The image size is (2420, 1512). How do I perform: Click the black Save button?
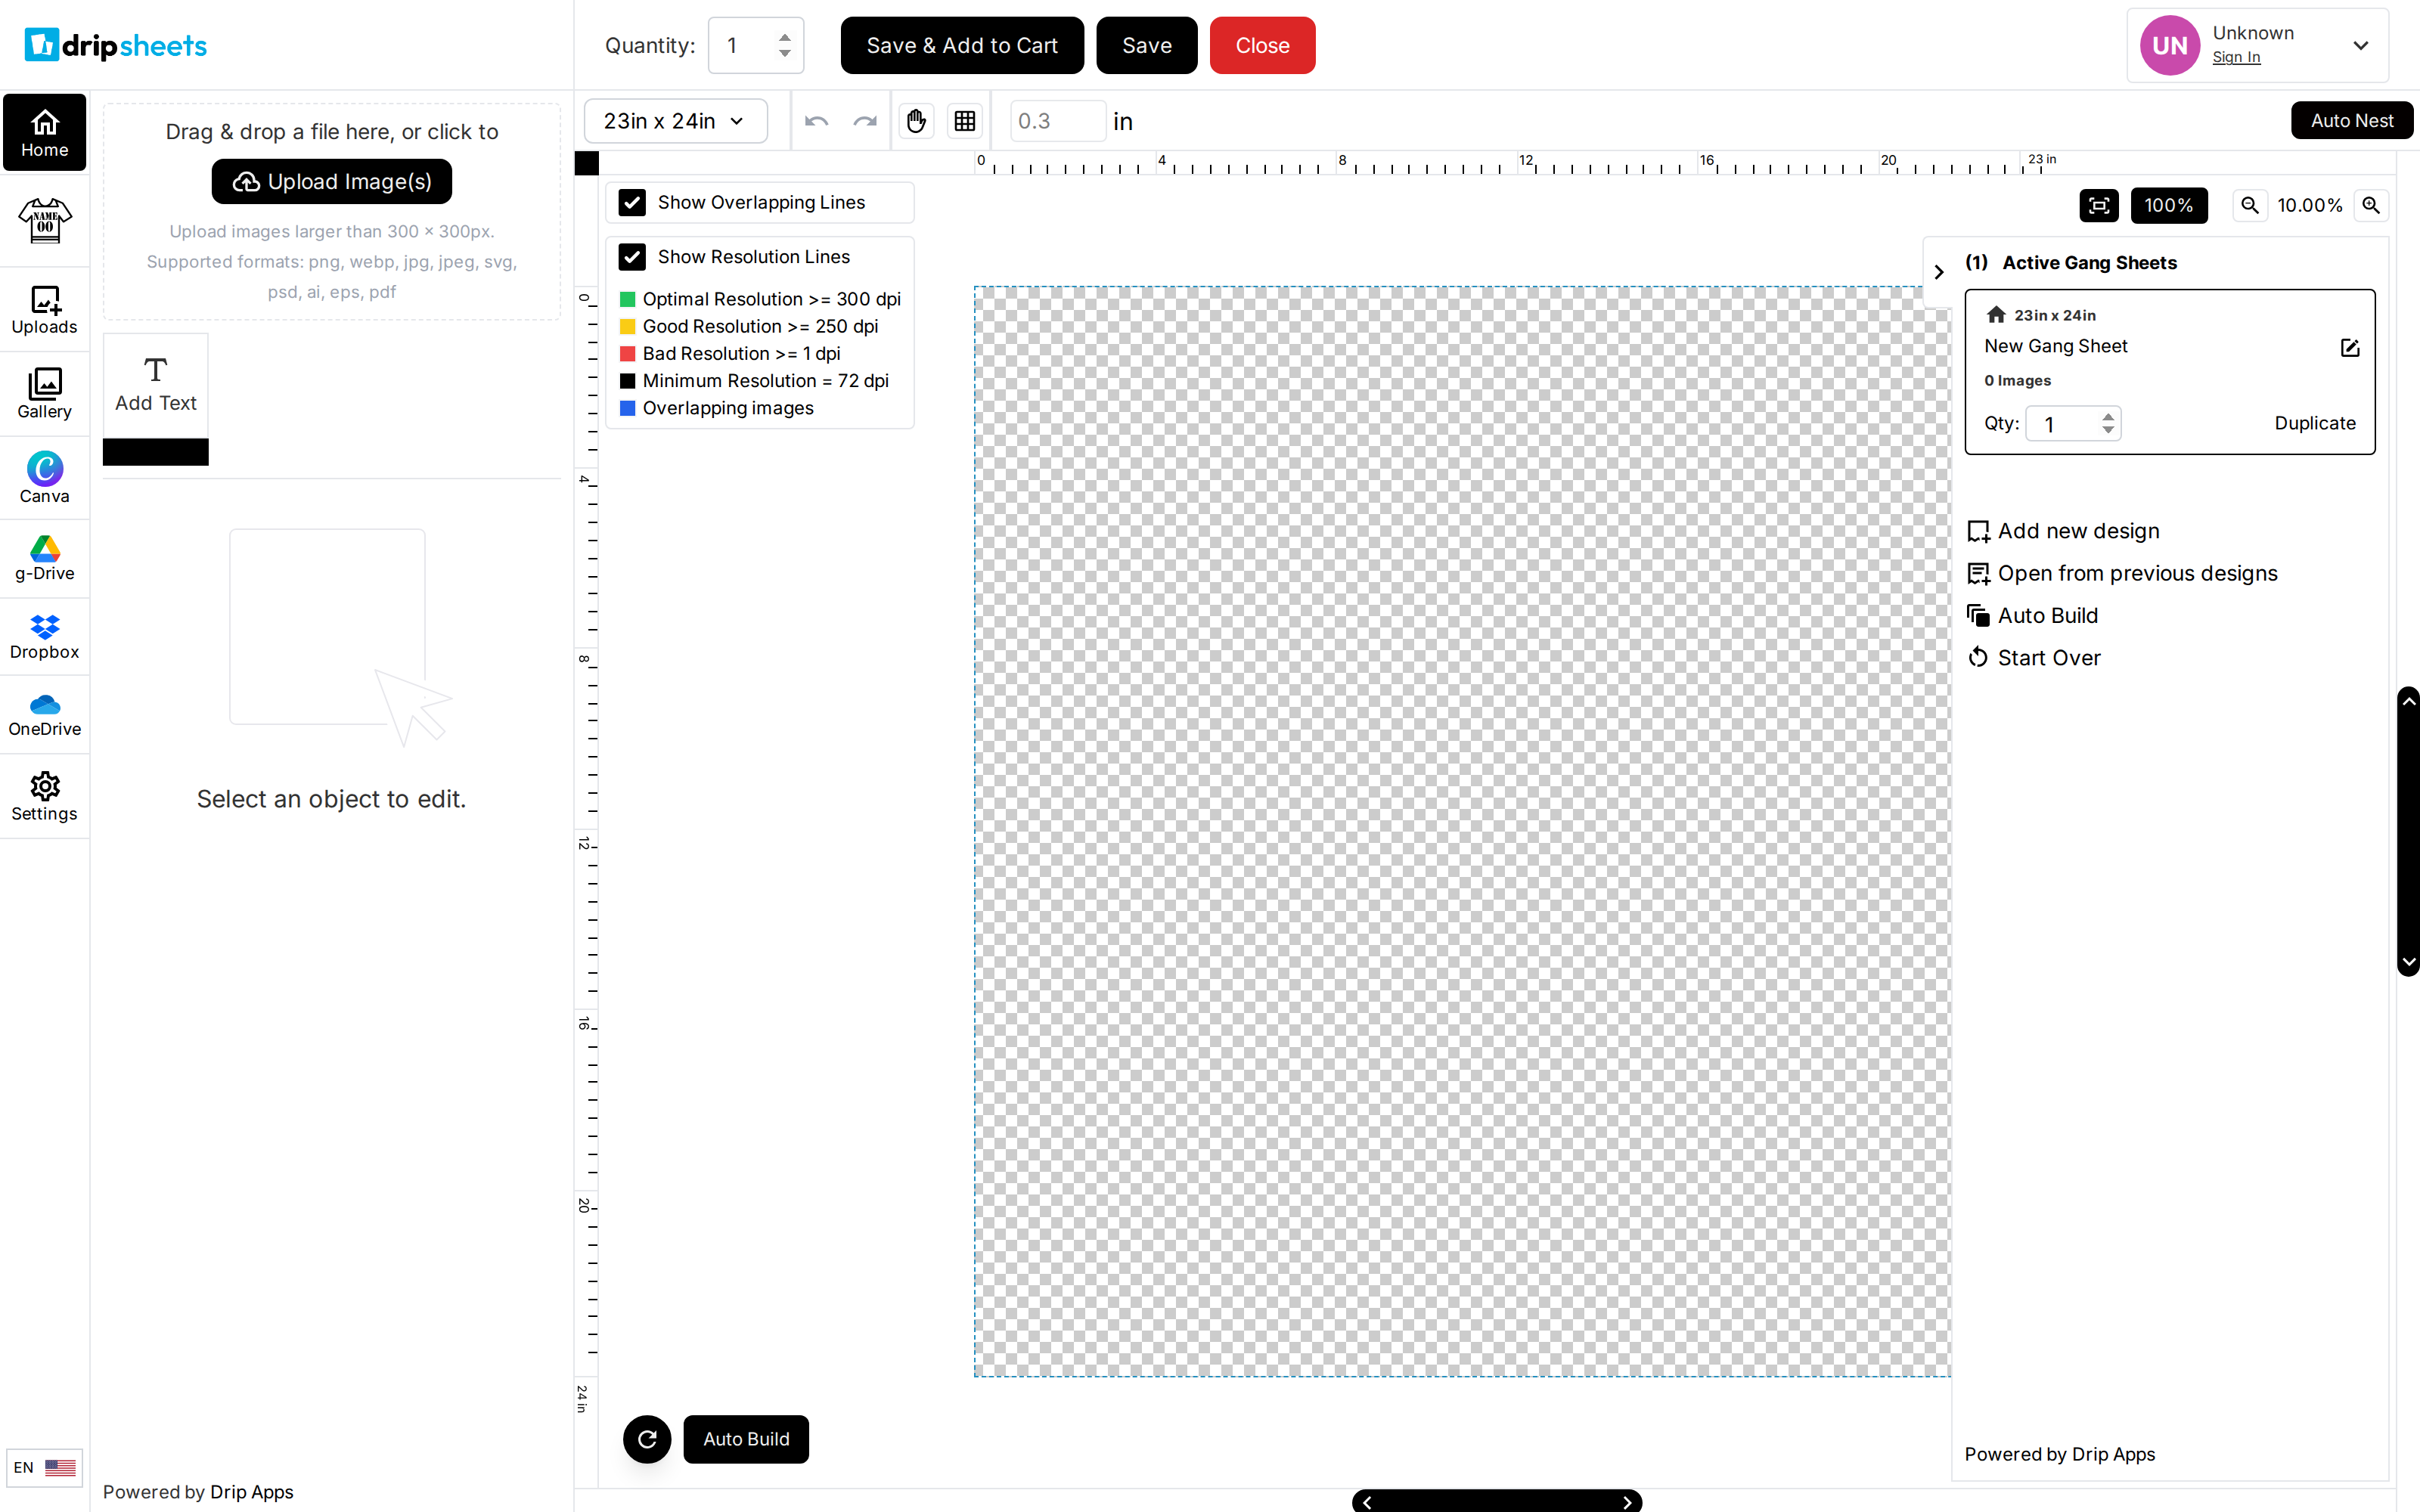1147,45
